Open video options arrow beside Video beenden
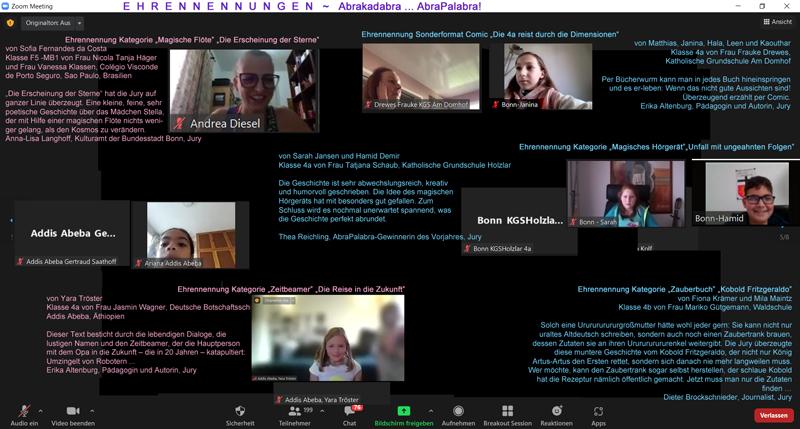This screenshot has width=800, height=429. (92, 411)
